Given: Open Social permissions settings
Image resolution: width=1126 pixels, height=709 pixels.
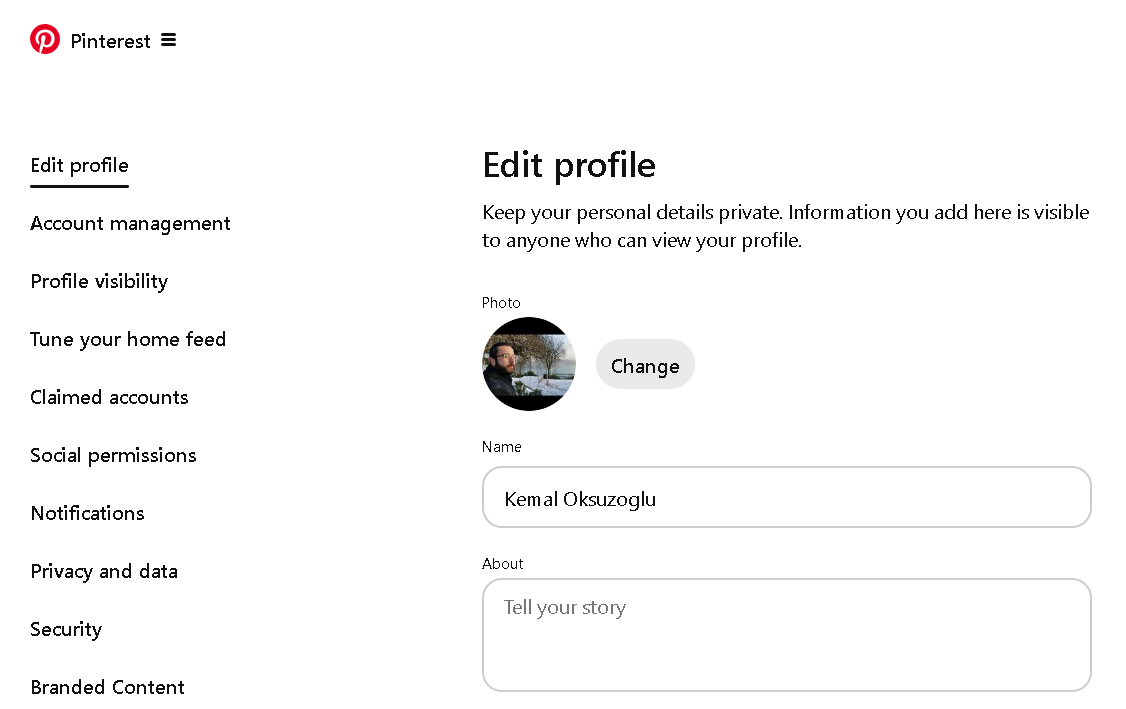Looking at the screenshot, I should click(113, 455).
